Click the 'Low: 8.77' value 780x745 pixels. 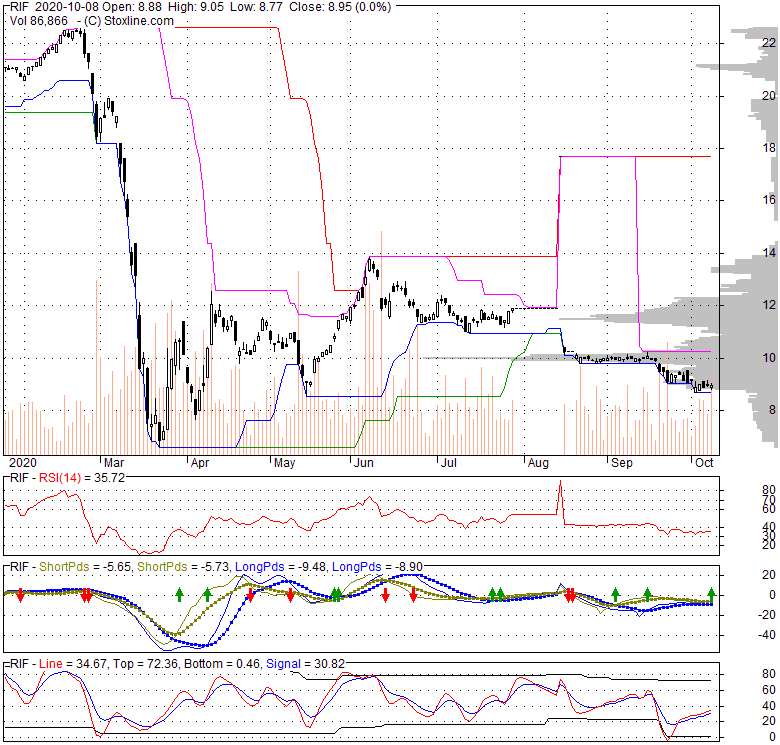(x=256, y=7)
